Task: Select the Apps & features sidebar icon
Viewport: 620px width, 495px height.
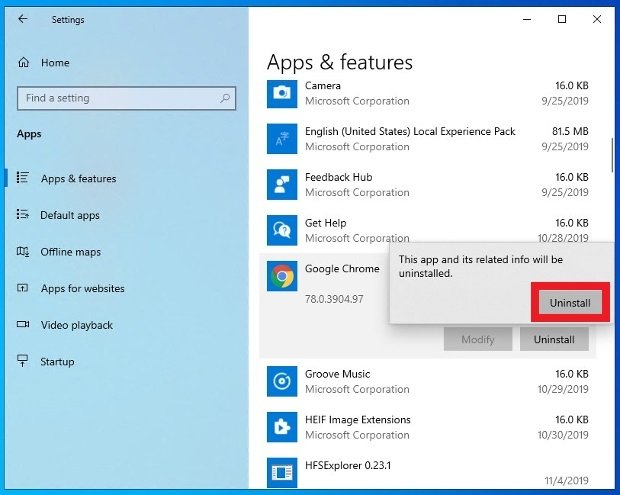Action: 23,178
